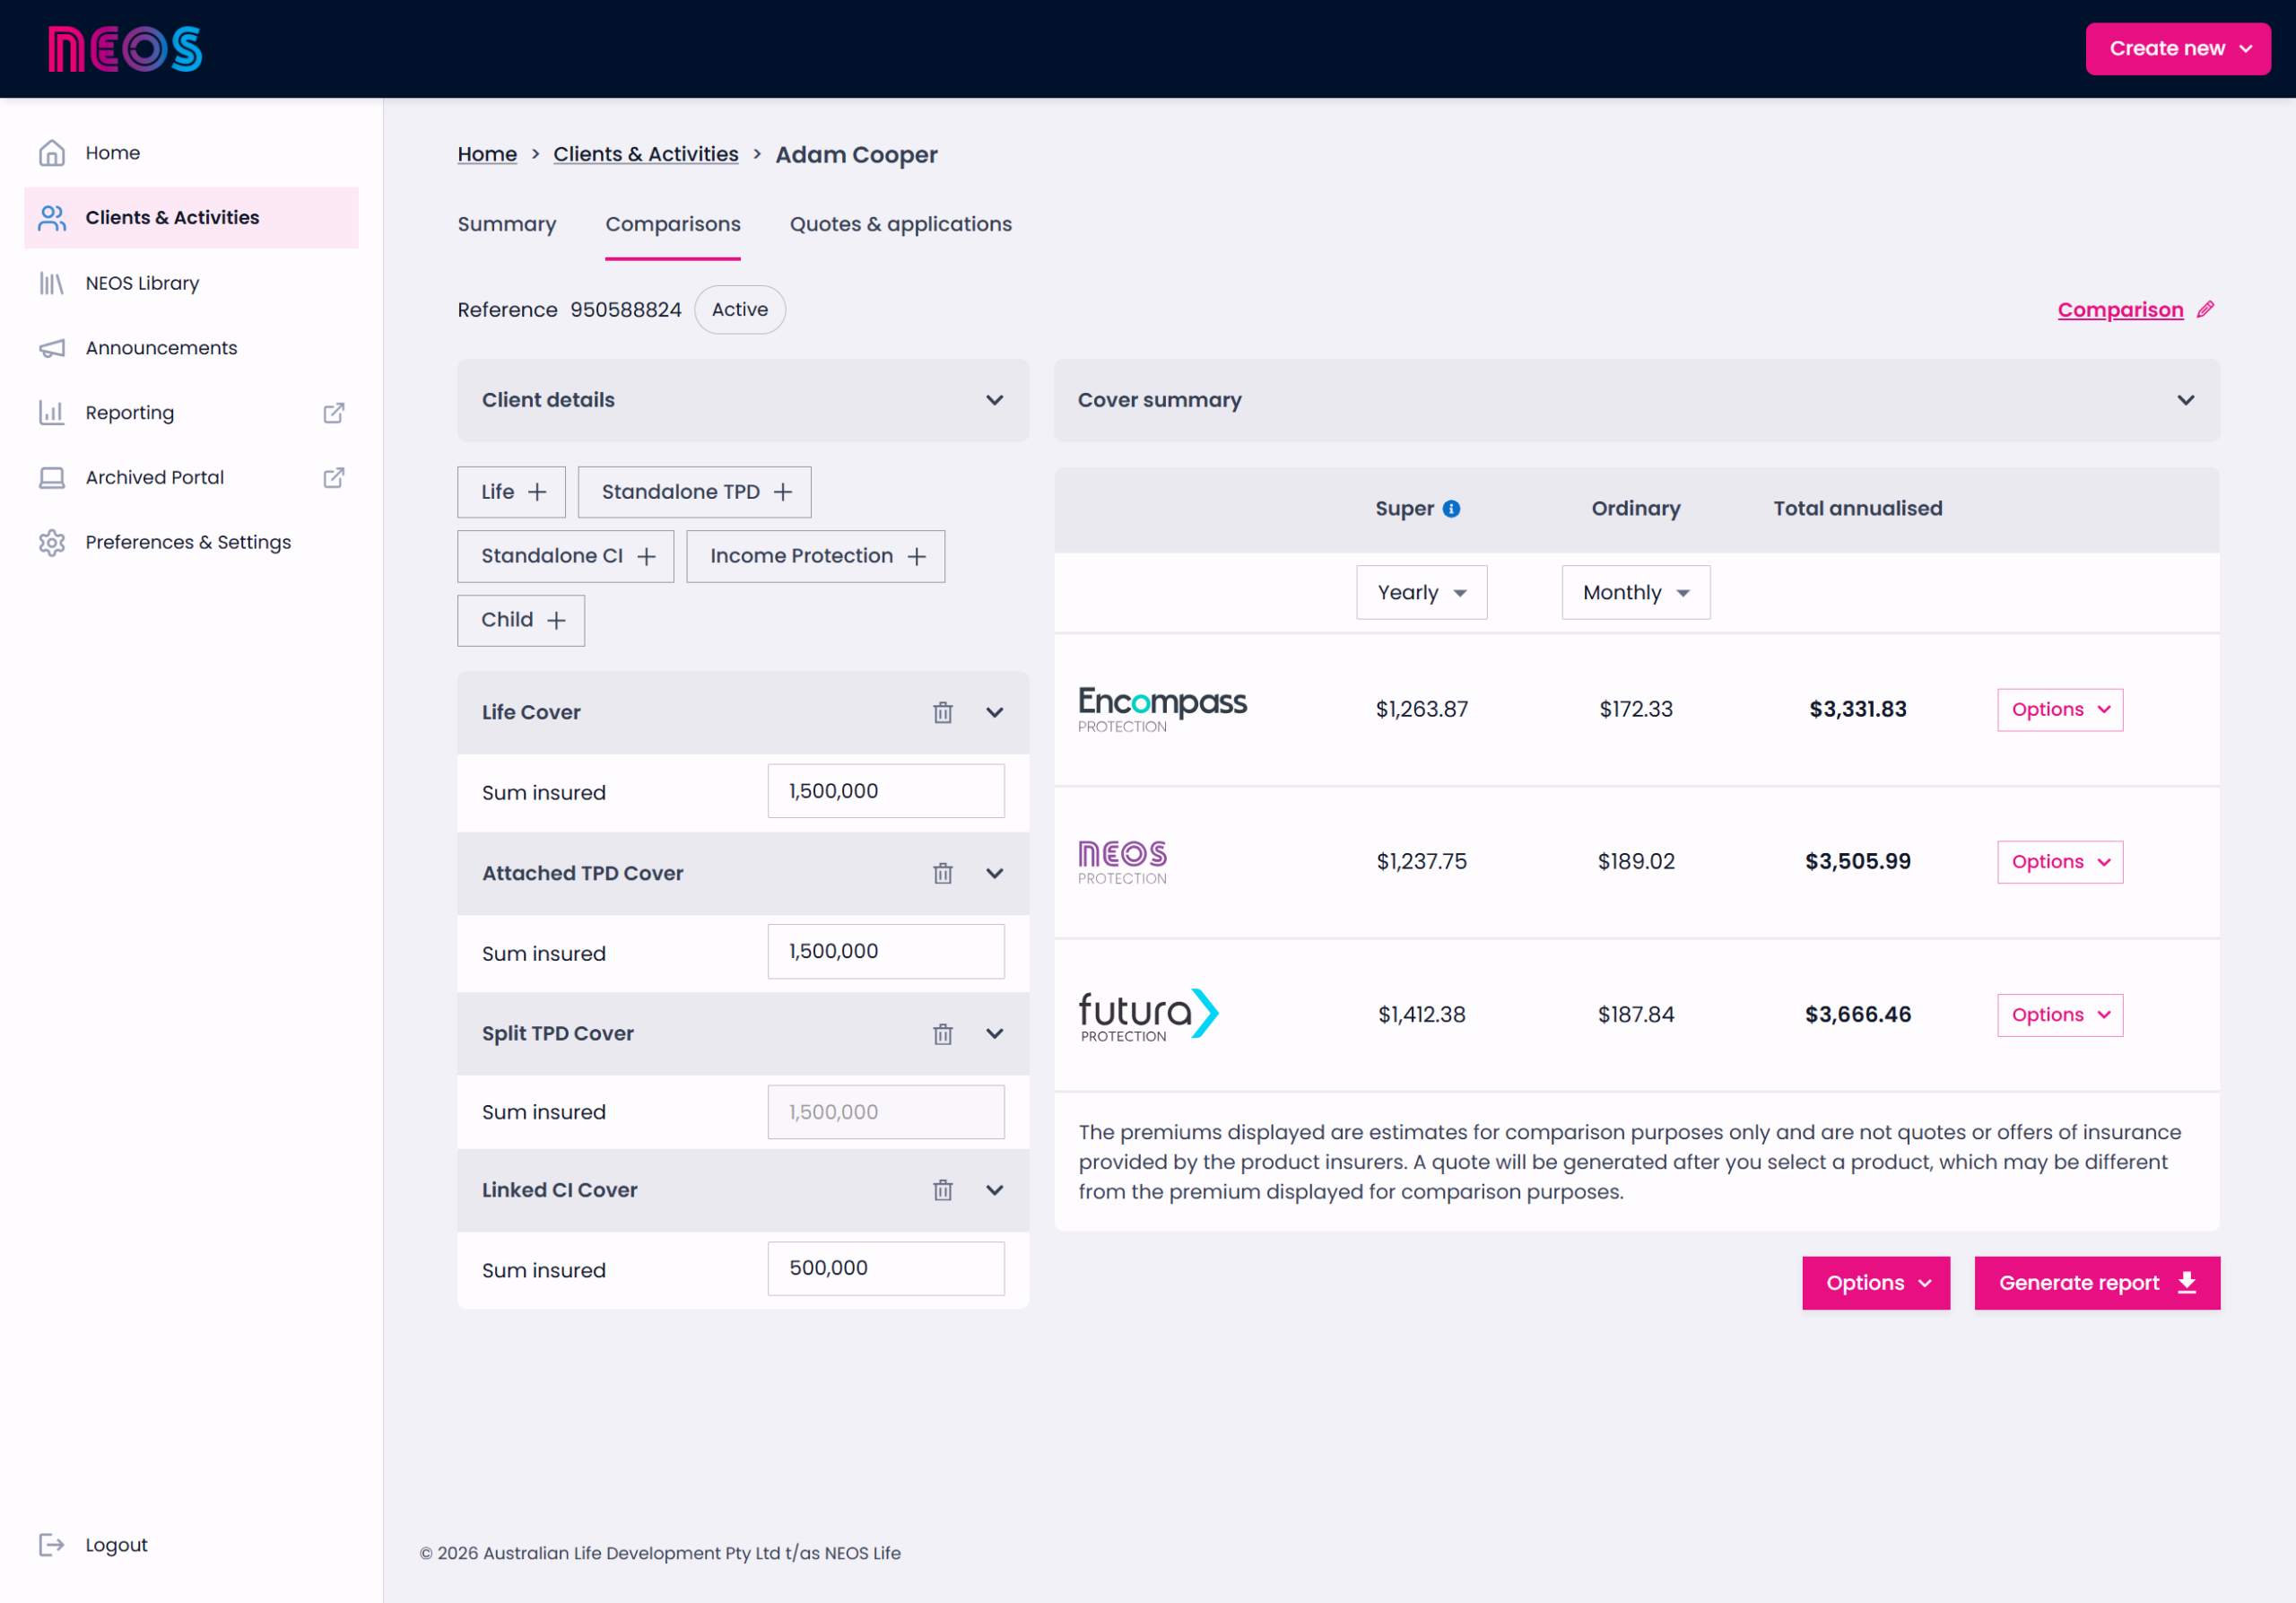This screenshot has width=2296, height=1603.
Task: Click Generate report button
Action: (2098, 1283)
